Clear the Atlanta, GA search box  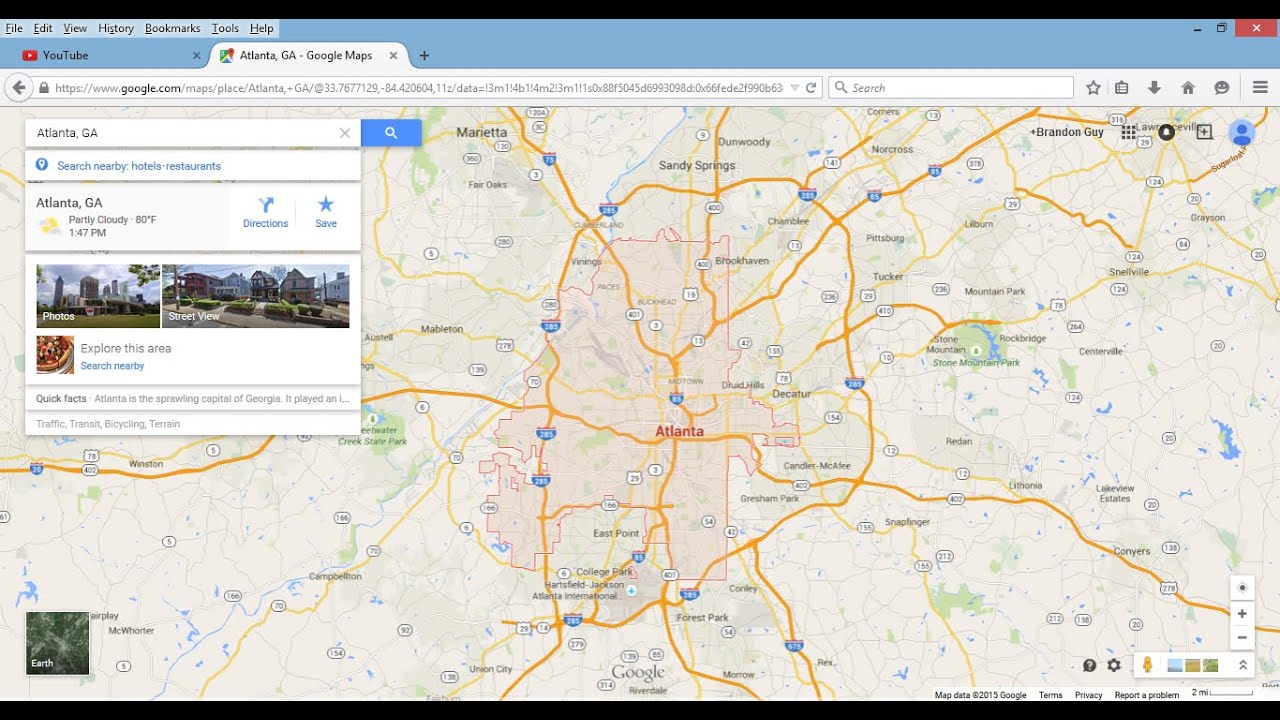(345, 133)
